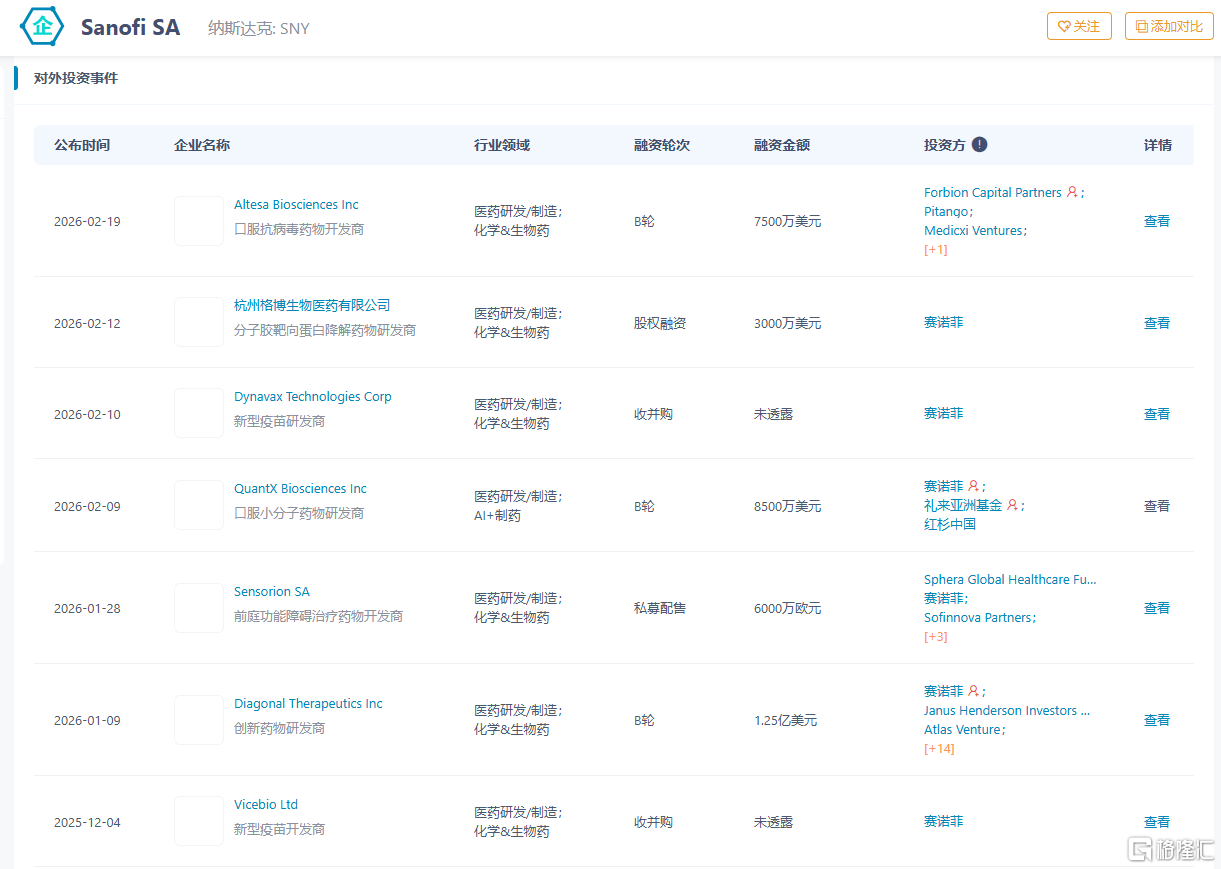This screenshot has height=869, width=1221.
Task: Select the amount 1.25亿美元
Action: point(786,720)
